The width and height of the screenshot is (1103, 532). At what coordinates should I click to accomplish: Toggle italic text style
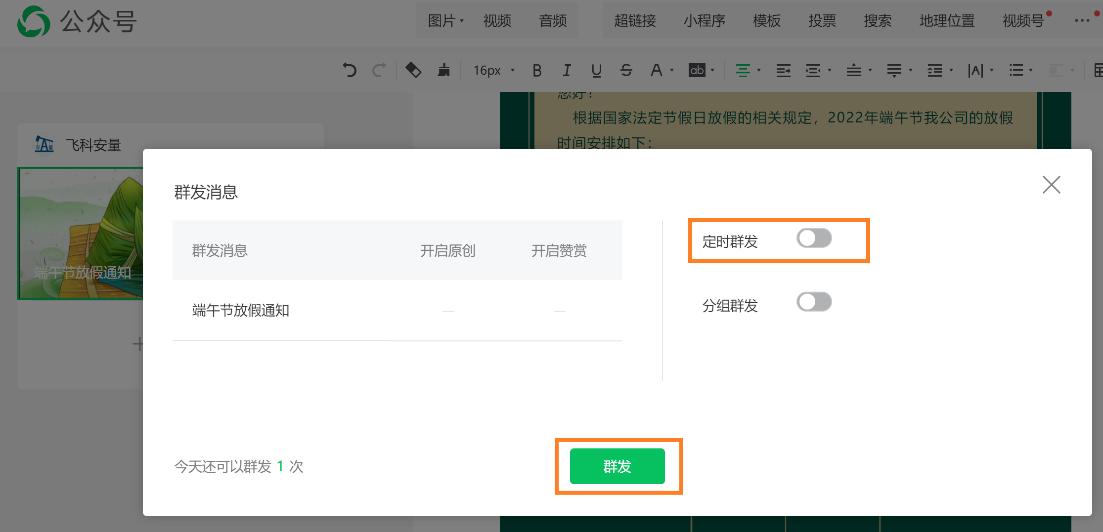[x=567, y=70]
